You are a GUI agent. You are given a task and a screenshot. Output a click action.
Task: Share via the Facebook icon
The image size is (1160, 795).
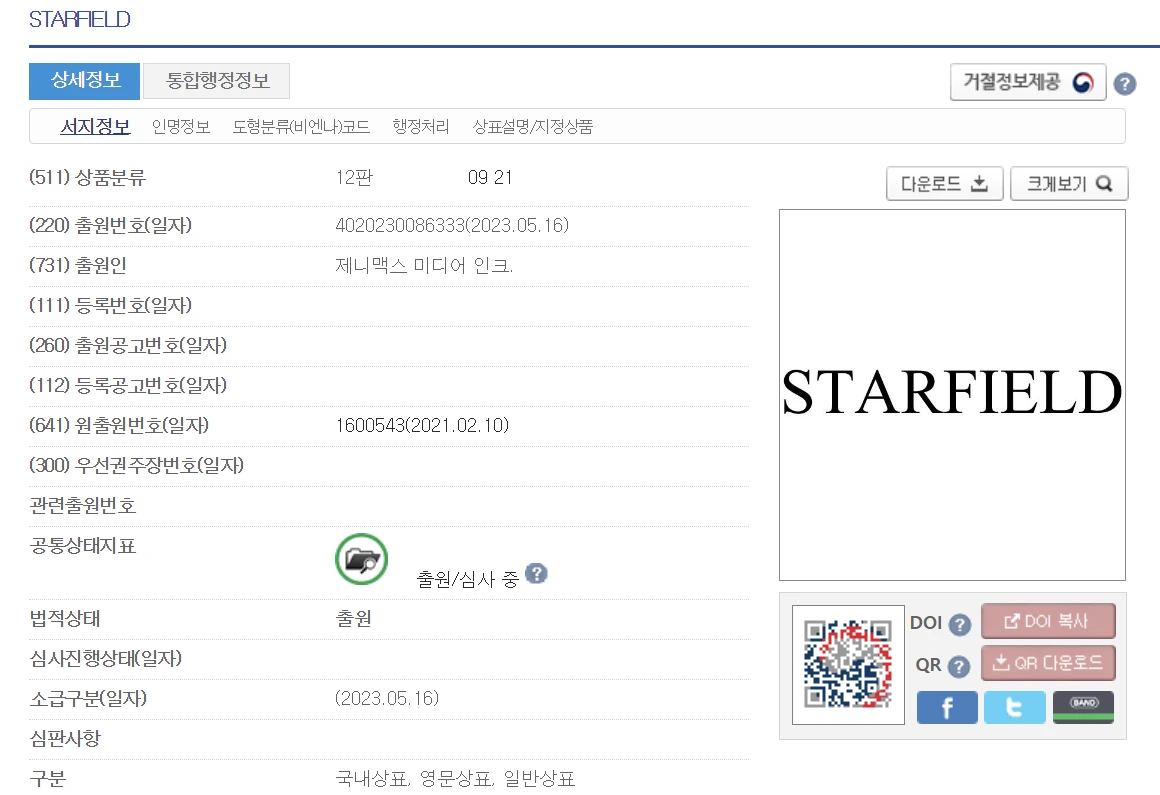point(947,708)
